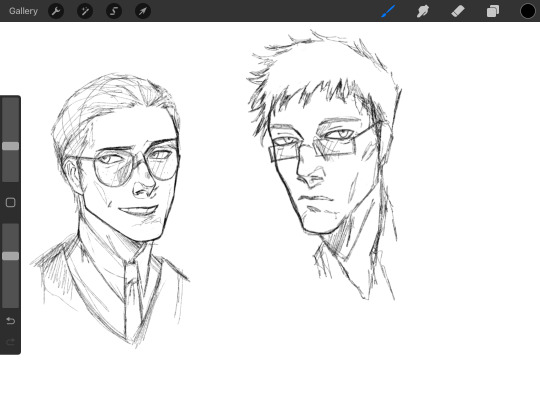Tap the square modify button in sidebar

[x=11, y=202]
